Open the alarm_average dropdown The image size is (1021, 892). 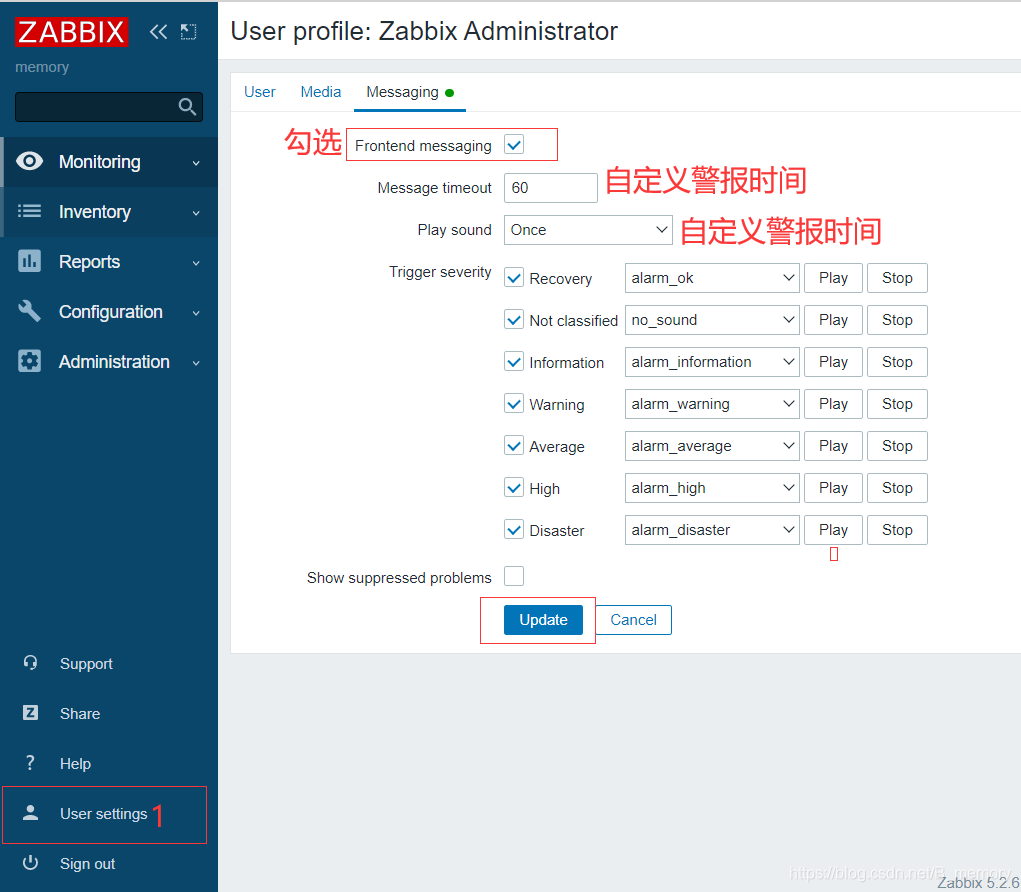(x=712, y=446)
